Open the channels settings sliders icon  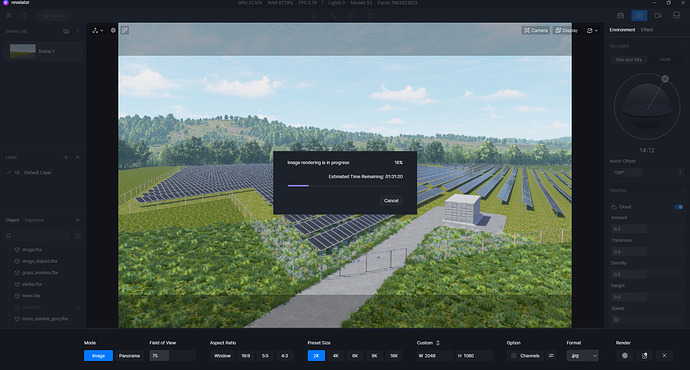[551, 355]
